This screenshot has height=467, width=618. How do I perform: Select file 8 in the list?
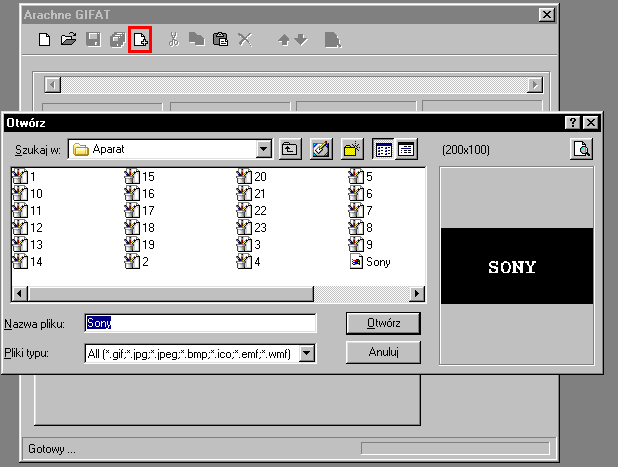point(361,227)
